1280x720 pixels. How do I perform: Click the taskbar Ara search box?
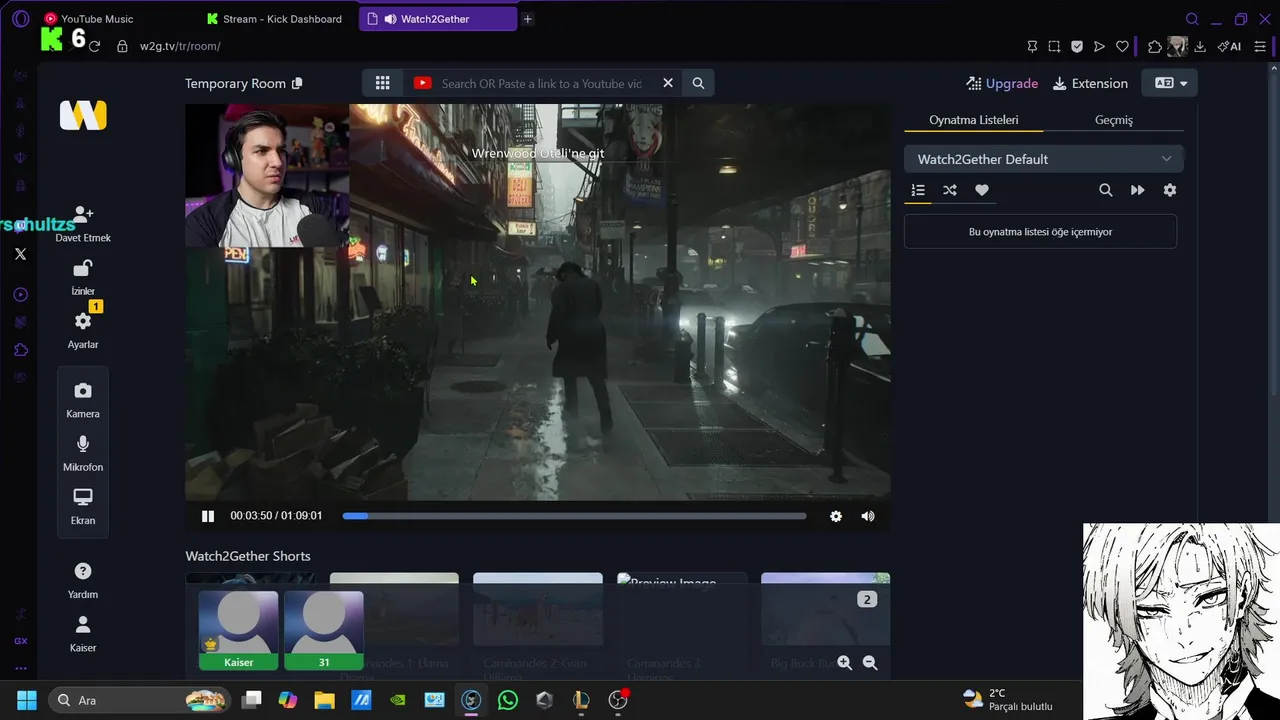(x=138, y=700)
